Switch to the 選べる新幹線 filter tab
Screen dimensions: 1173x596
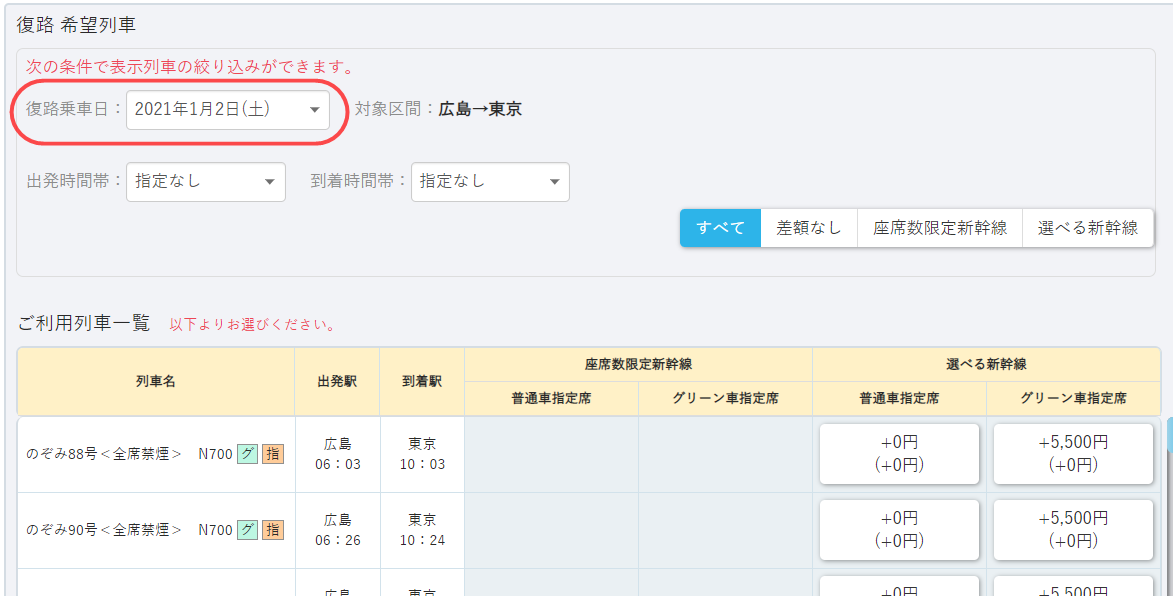1088,228
